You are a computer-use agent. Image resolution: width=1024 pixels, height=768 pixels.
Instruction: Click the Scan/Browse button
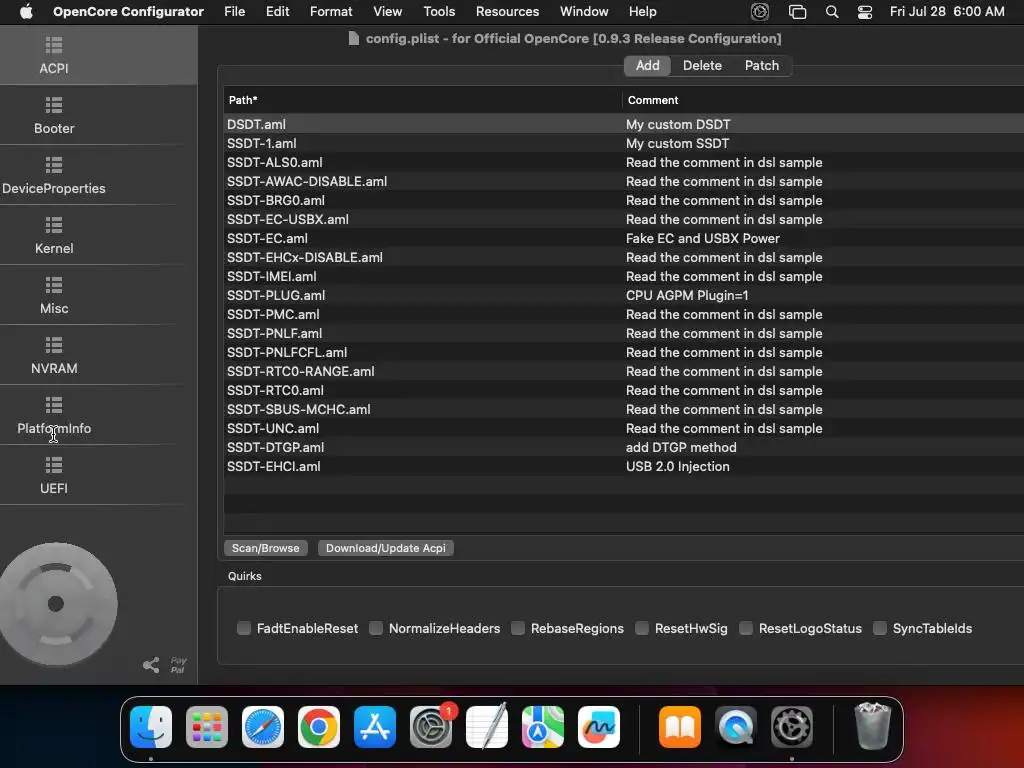click(x=265, y=548)
